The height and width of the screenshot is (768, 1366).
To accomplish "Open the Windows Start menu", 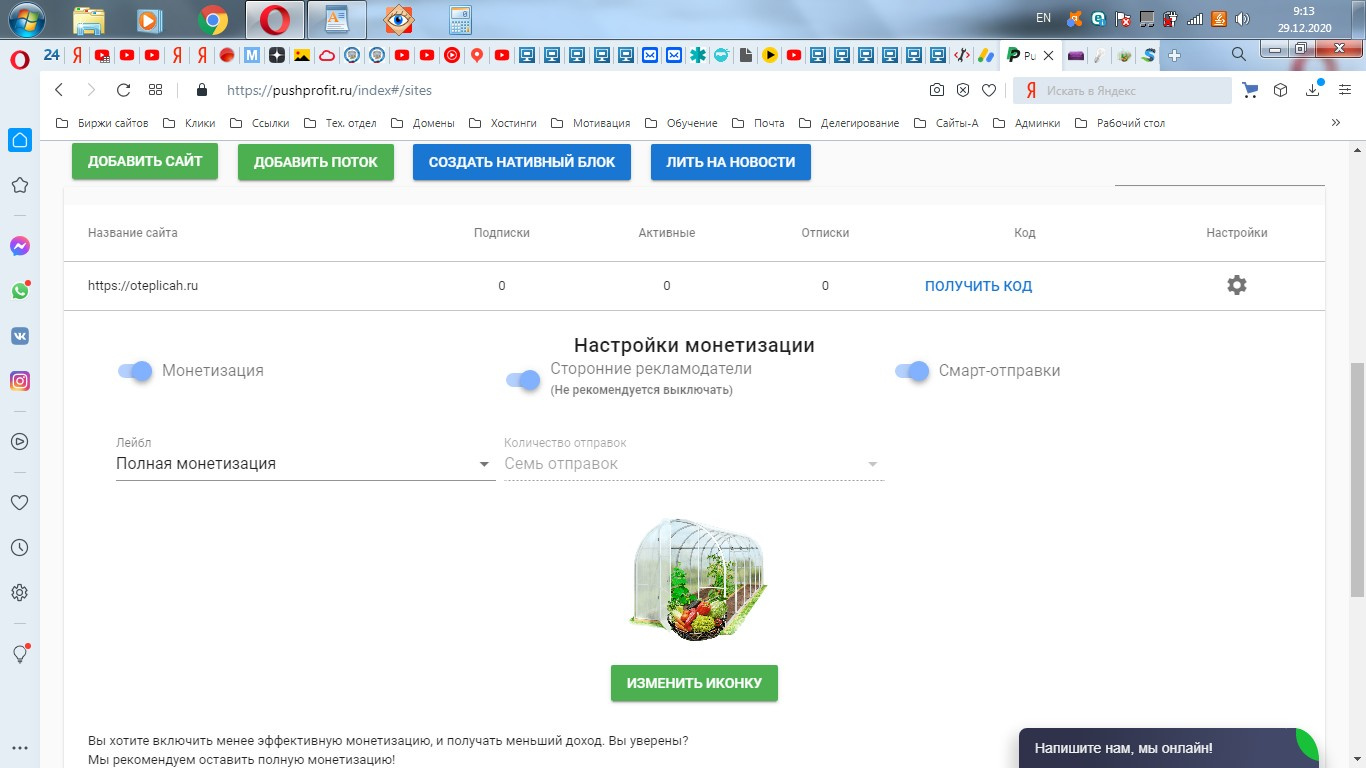I will [26, 19].
